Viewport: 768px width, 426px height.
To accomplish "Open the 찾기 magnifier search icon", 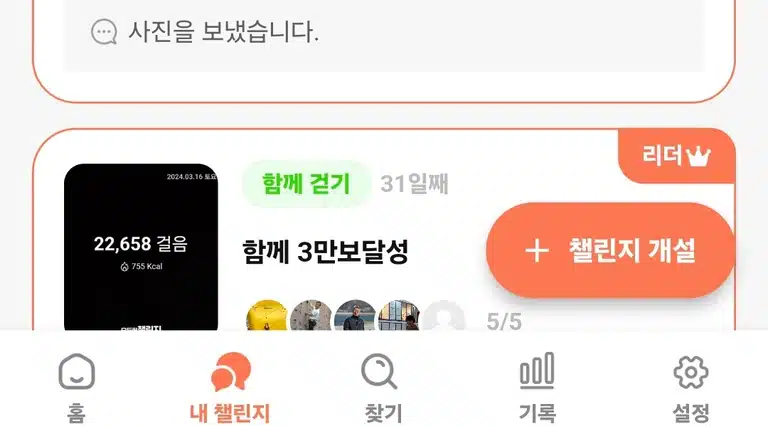I will 379,372.
